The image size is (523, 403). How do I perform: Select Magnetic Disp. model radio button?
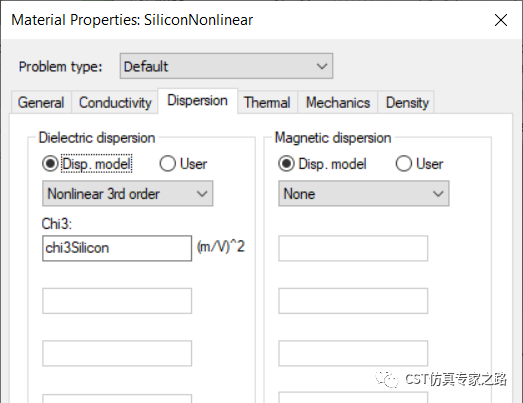pos(286,164)
